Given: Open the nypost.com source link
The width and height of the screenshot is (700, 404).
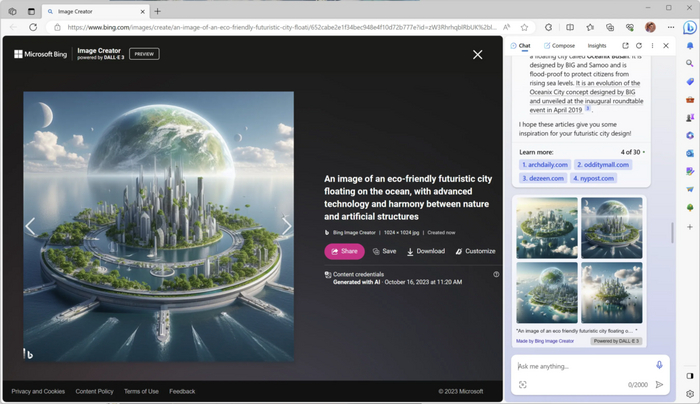Looking at the screenshot, I should tap(594, 178).
